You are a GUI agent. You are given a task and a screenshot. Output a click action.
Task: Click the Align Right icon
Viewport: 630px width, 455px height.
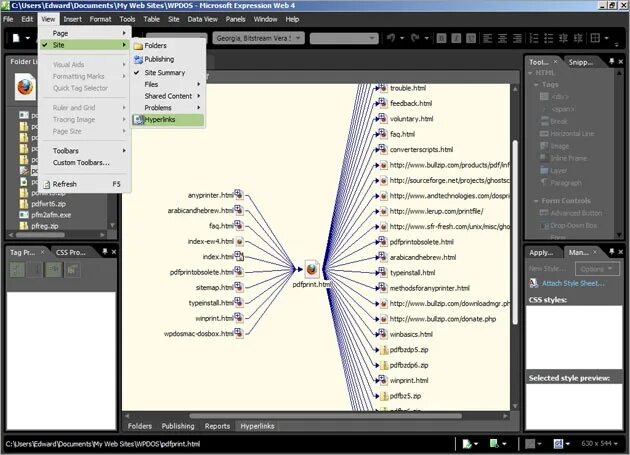[x=517, y=38]
